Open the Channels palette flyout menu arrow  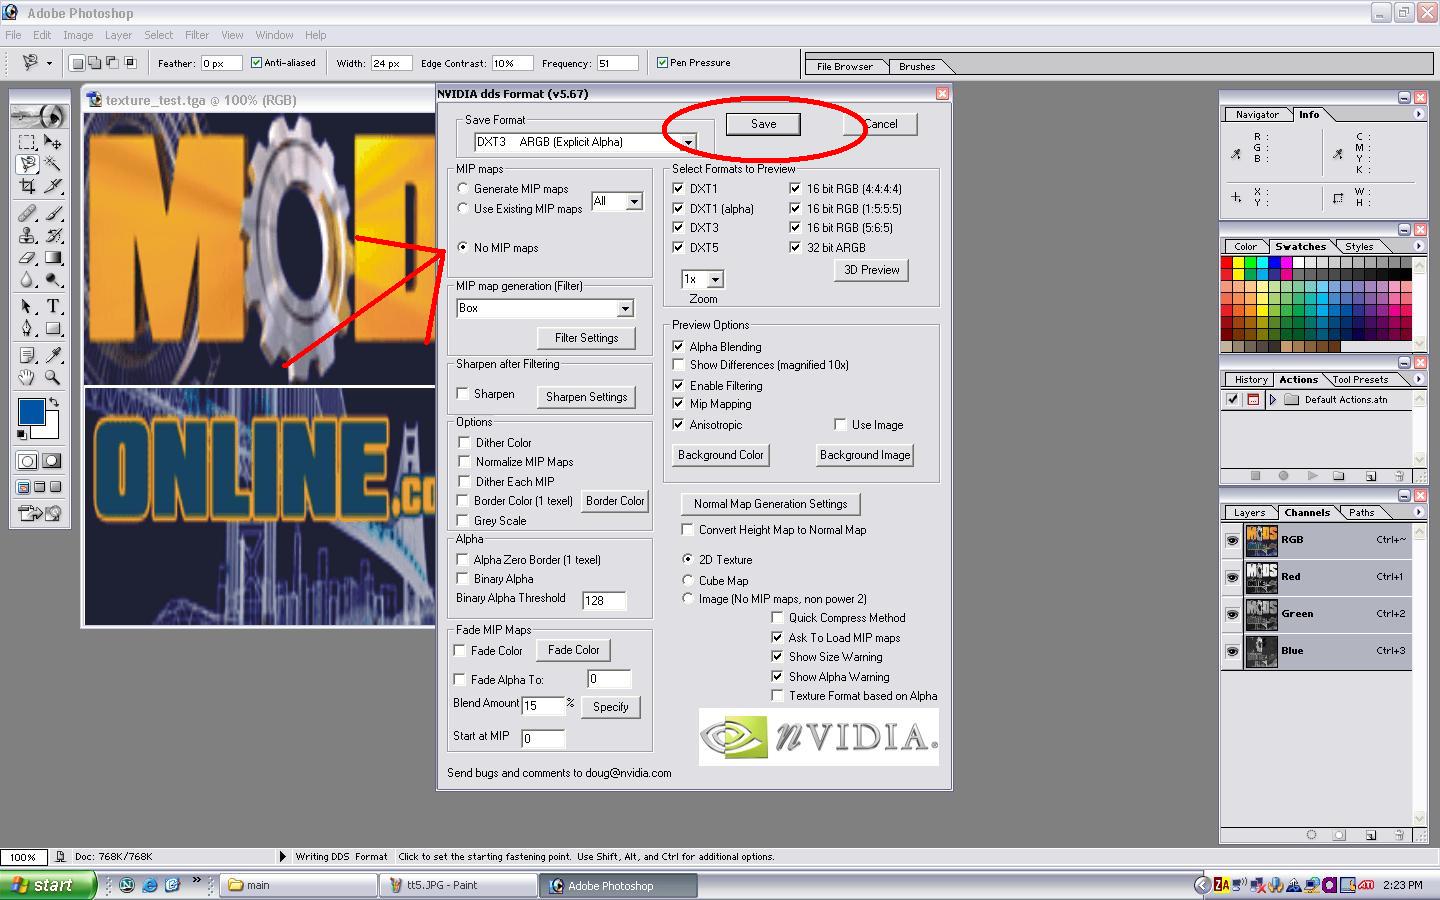(1418, 512)
